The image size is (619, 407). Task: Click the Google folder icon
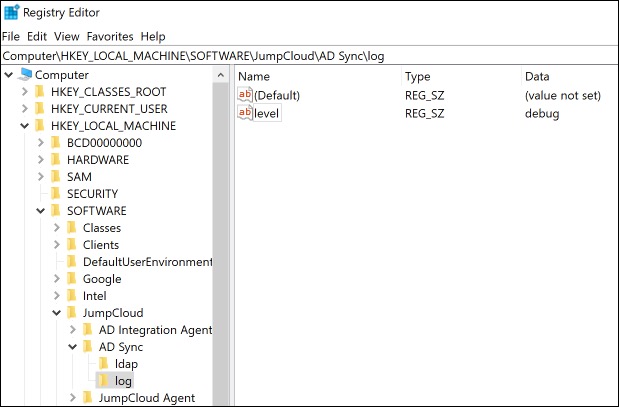pos(71,279)
